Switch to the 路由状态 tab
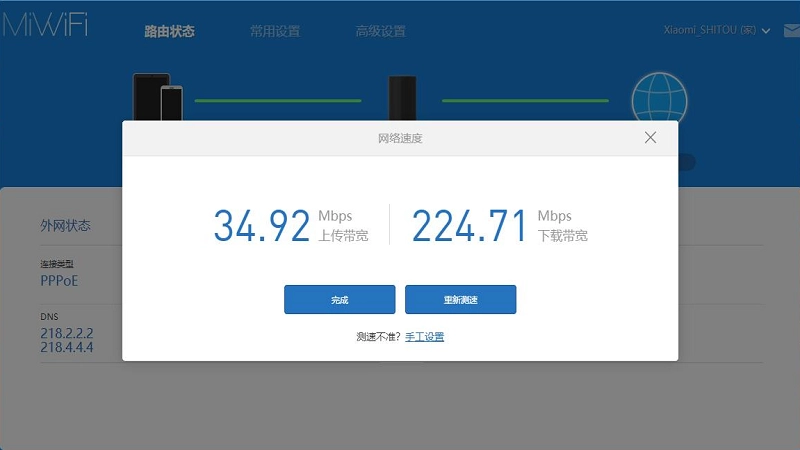This screenshot has width=800, height=450. click(x=169, y=31)
